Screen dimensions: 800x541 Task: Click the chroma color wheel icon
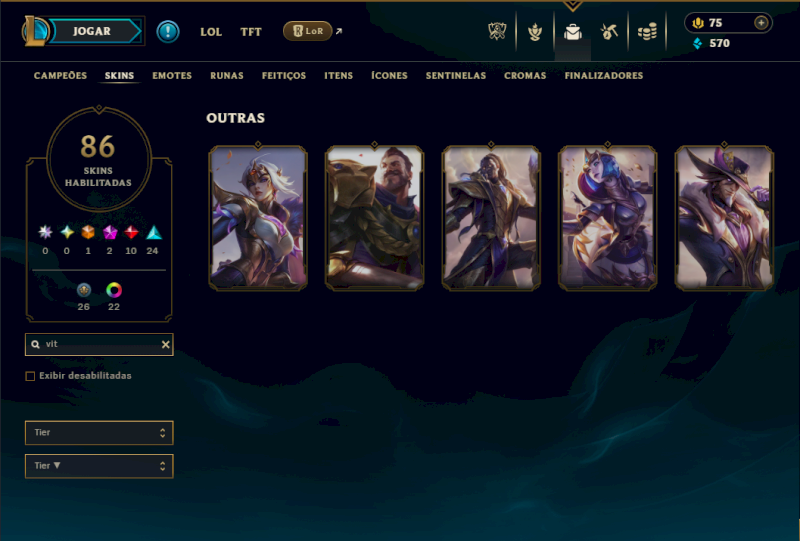[114, 290]
